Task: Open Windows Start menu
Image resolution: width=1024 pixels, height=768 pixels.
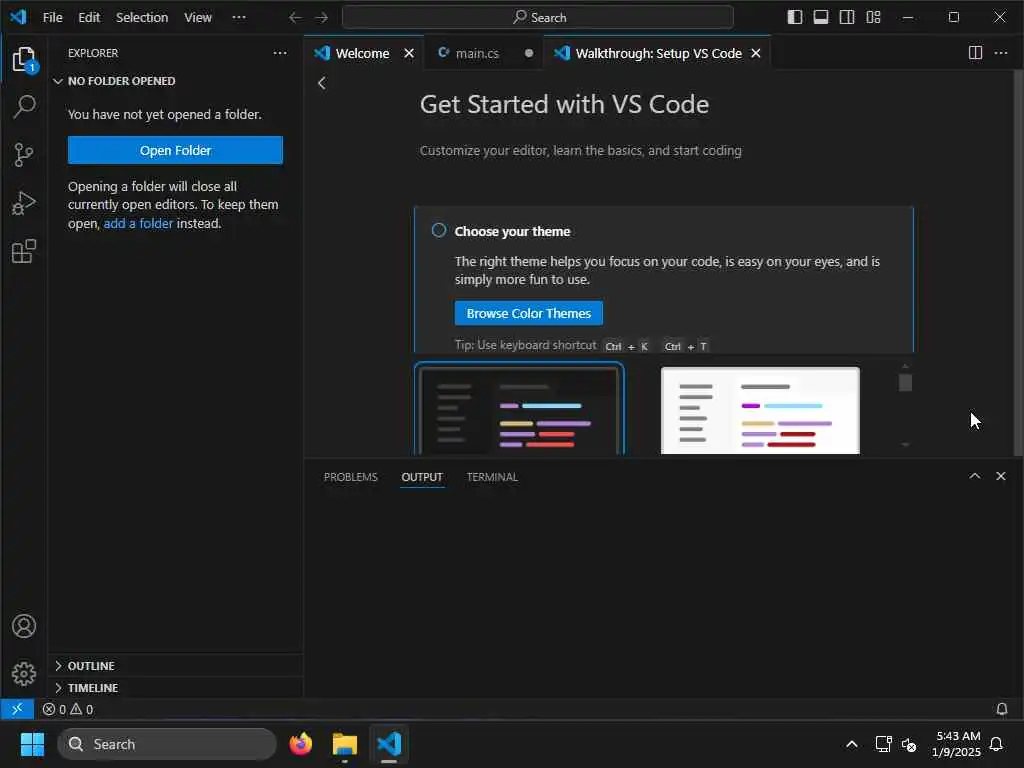Action: tap(32, 744)
